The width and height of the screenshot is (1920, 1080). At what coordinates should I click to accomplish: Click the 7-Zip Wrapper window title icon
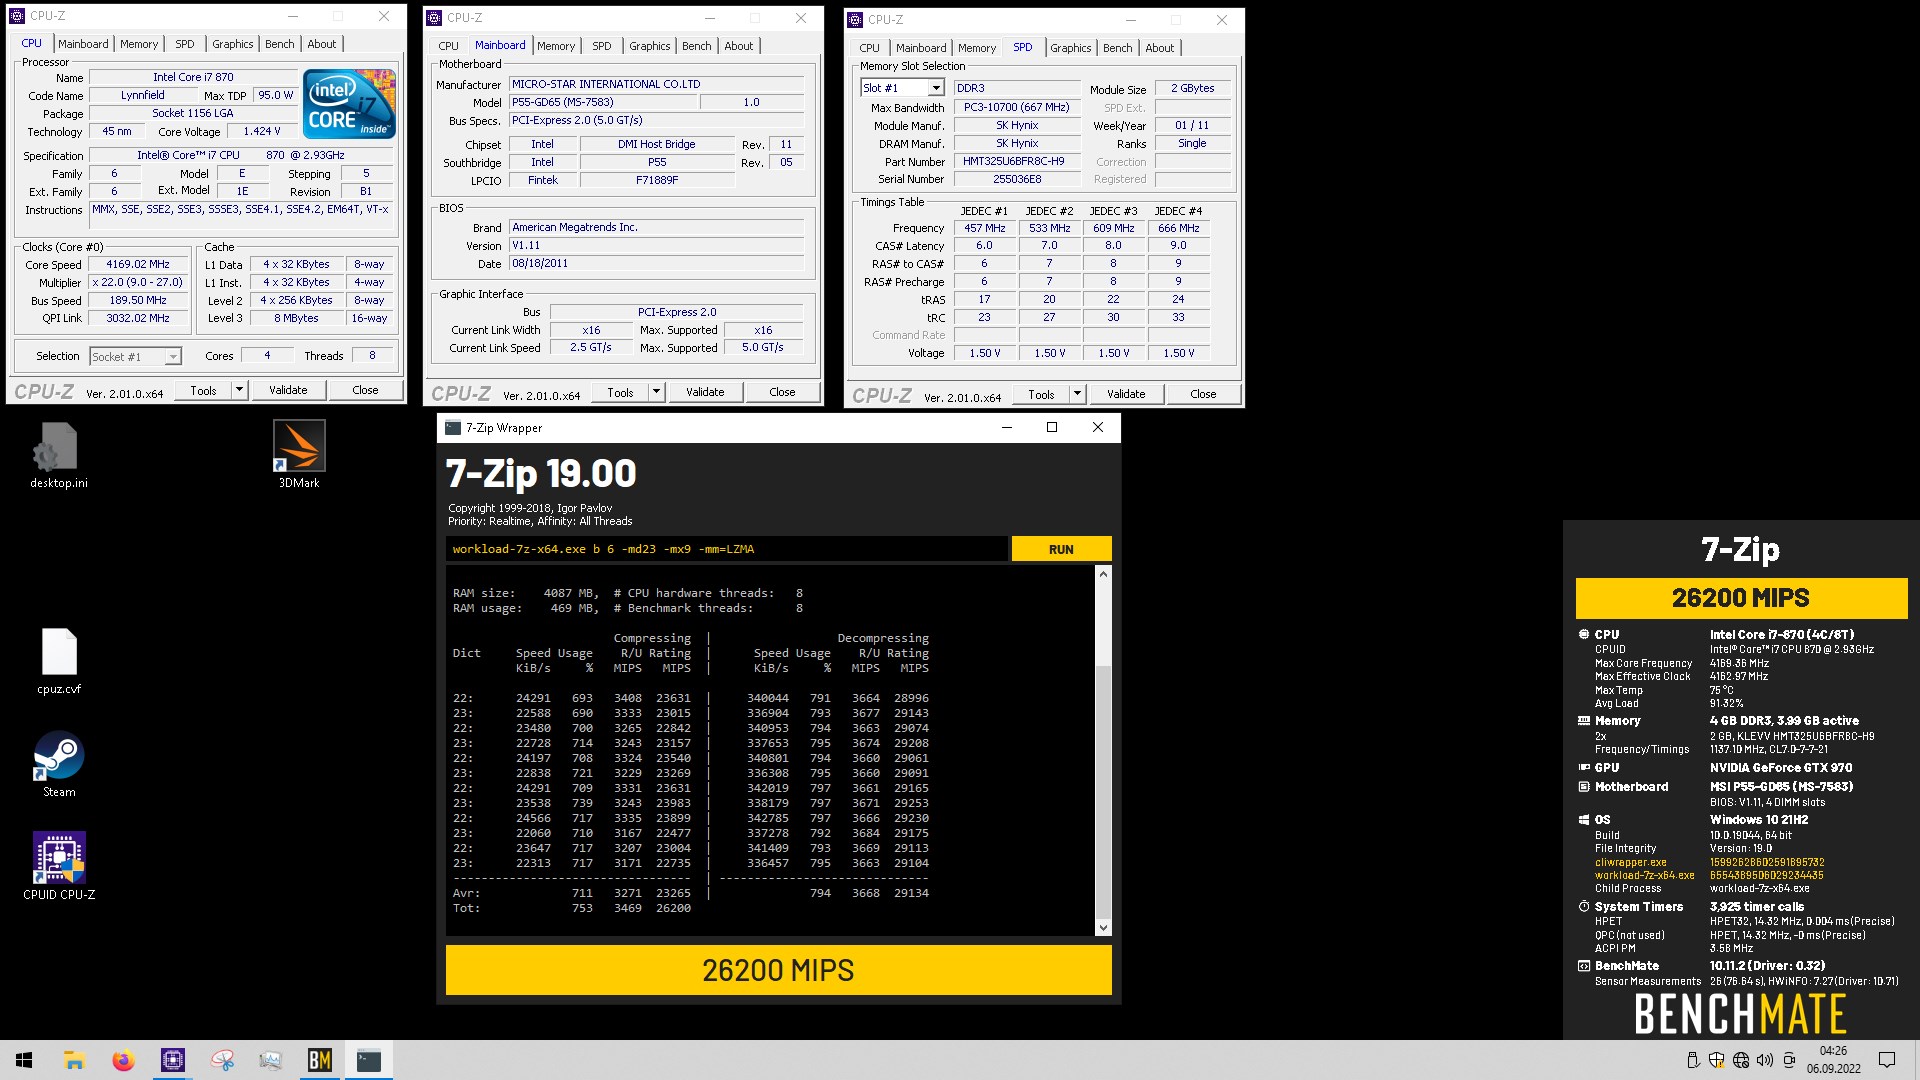pyautogui.click(x=453, y=427)
